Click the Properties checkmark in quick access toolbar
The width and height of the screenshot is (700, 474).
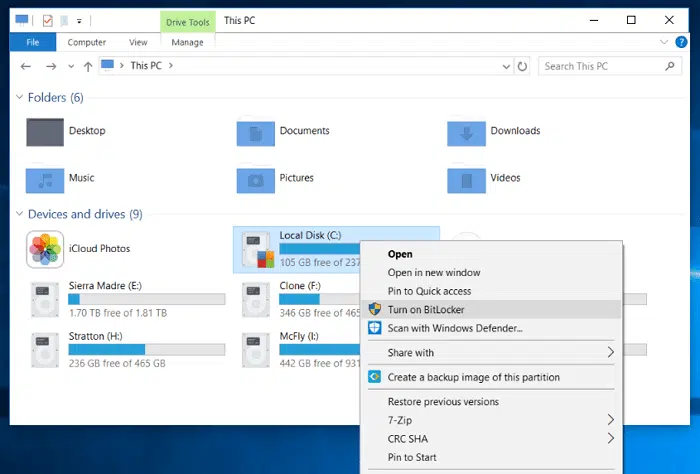click(47, 20)
